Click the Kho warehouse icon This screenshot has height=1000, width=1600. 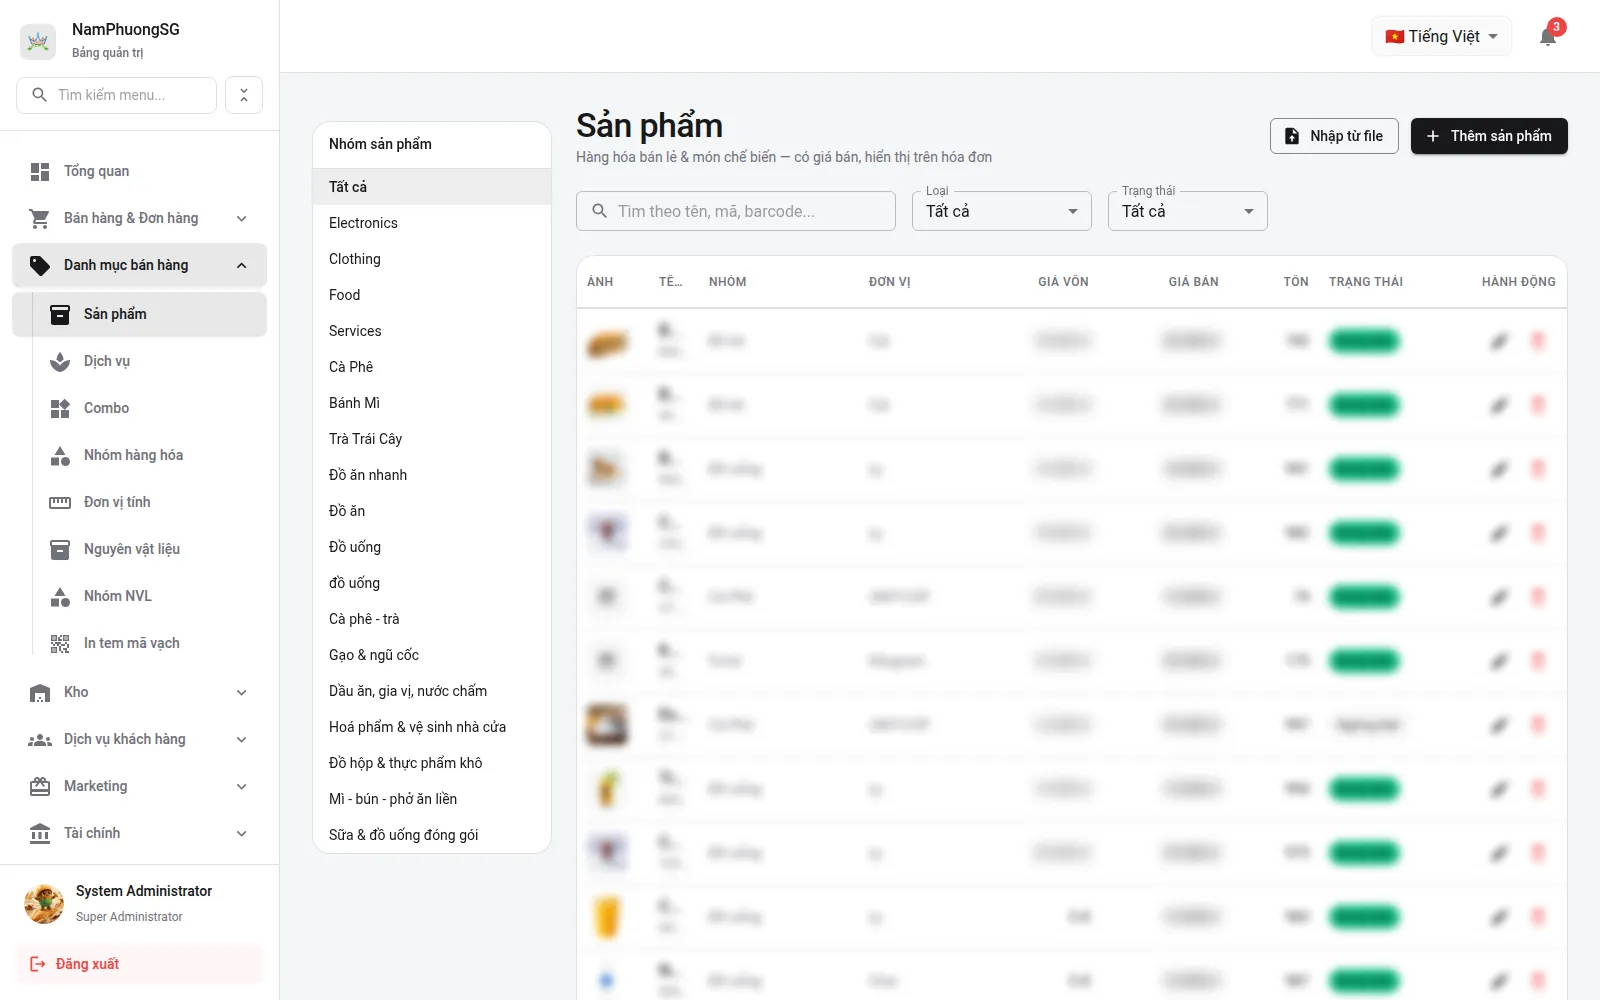pyautogui.click(x=40, y=693)
